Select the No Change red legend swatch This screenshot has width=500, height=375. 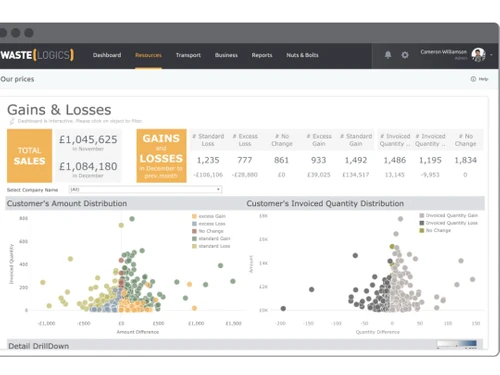click(x=194, y=231)
